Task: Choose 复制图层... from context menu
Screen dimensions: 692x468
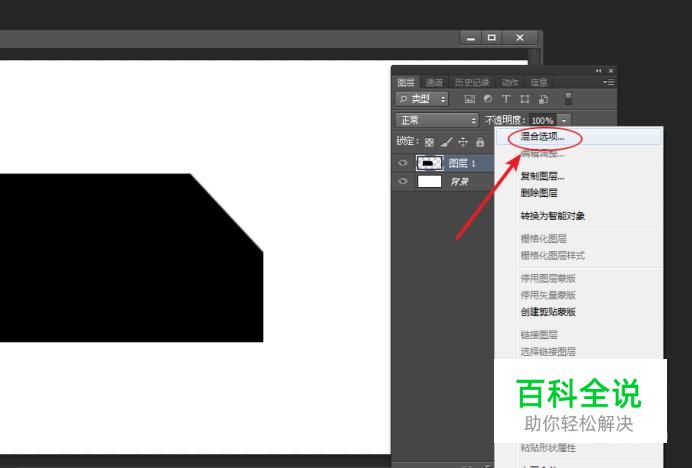Action: click(x=579, y=176)
